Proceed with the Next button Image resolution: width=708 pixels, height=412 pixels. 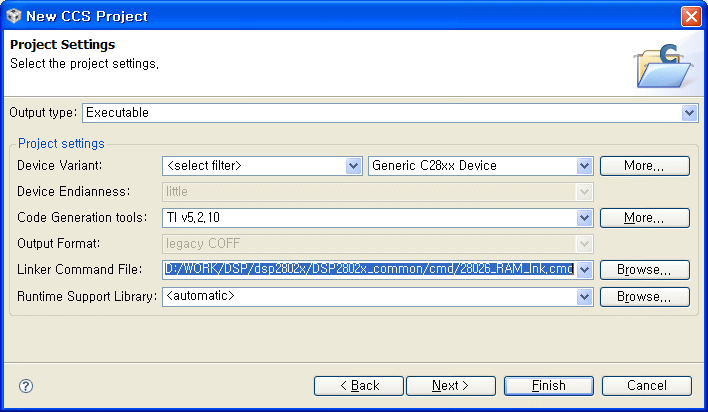(x=451, y=386)
